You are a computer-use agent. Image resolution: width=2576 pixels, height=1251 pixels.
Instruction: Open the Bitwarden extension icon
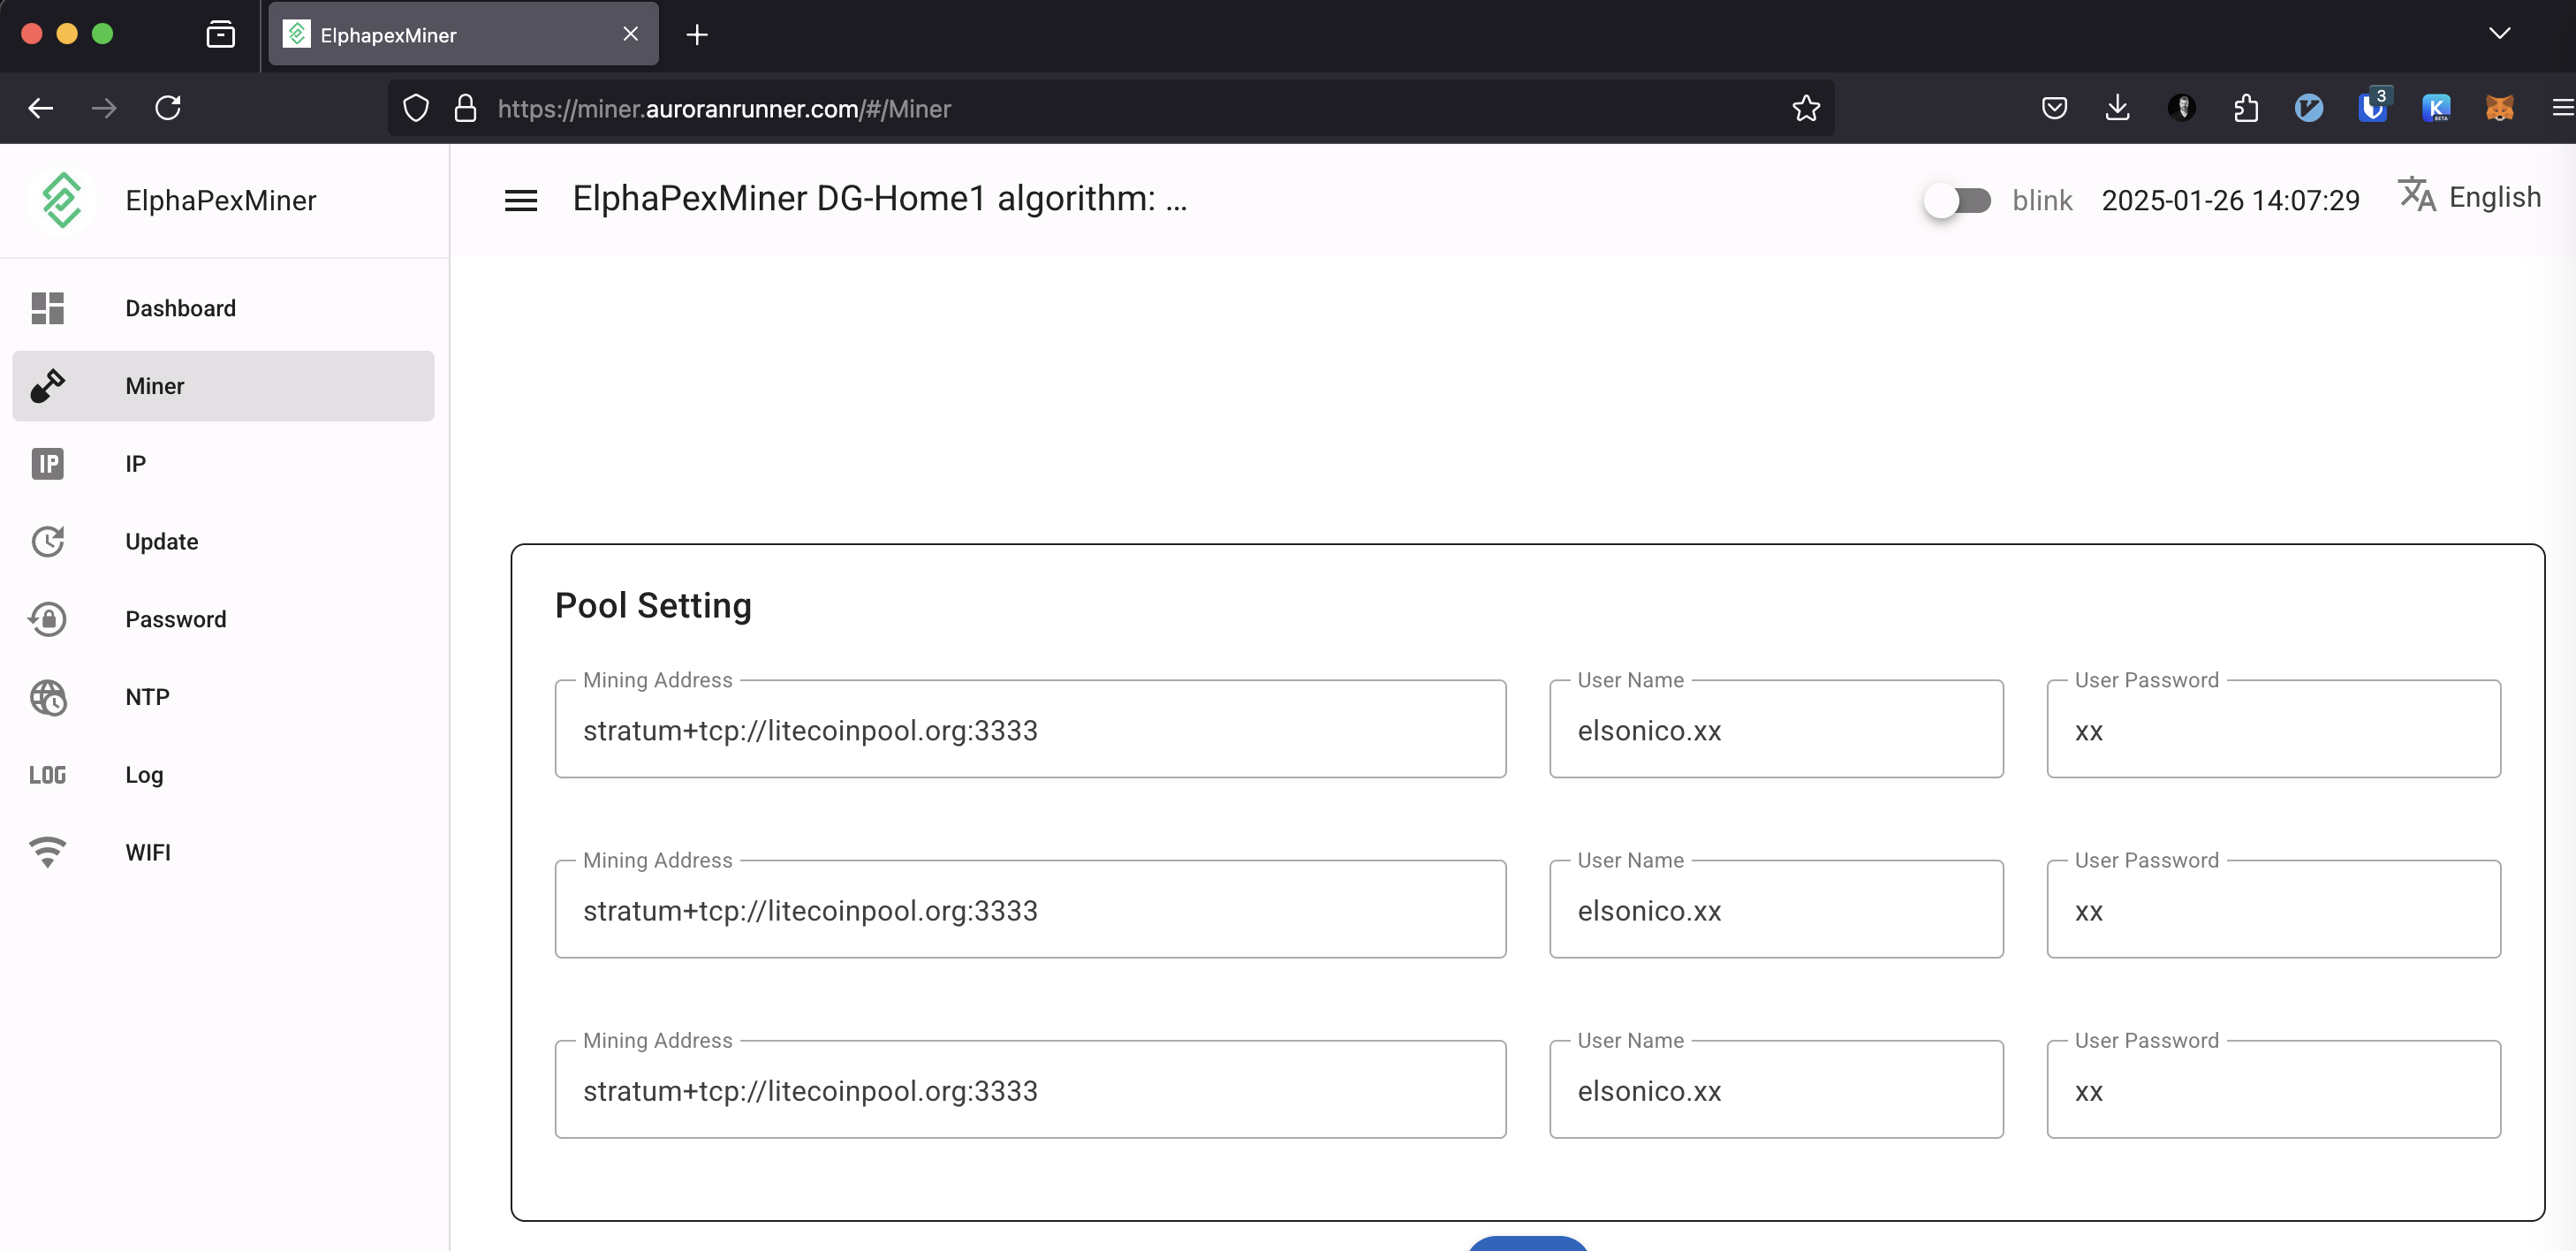click(x=2372, y=107)
